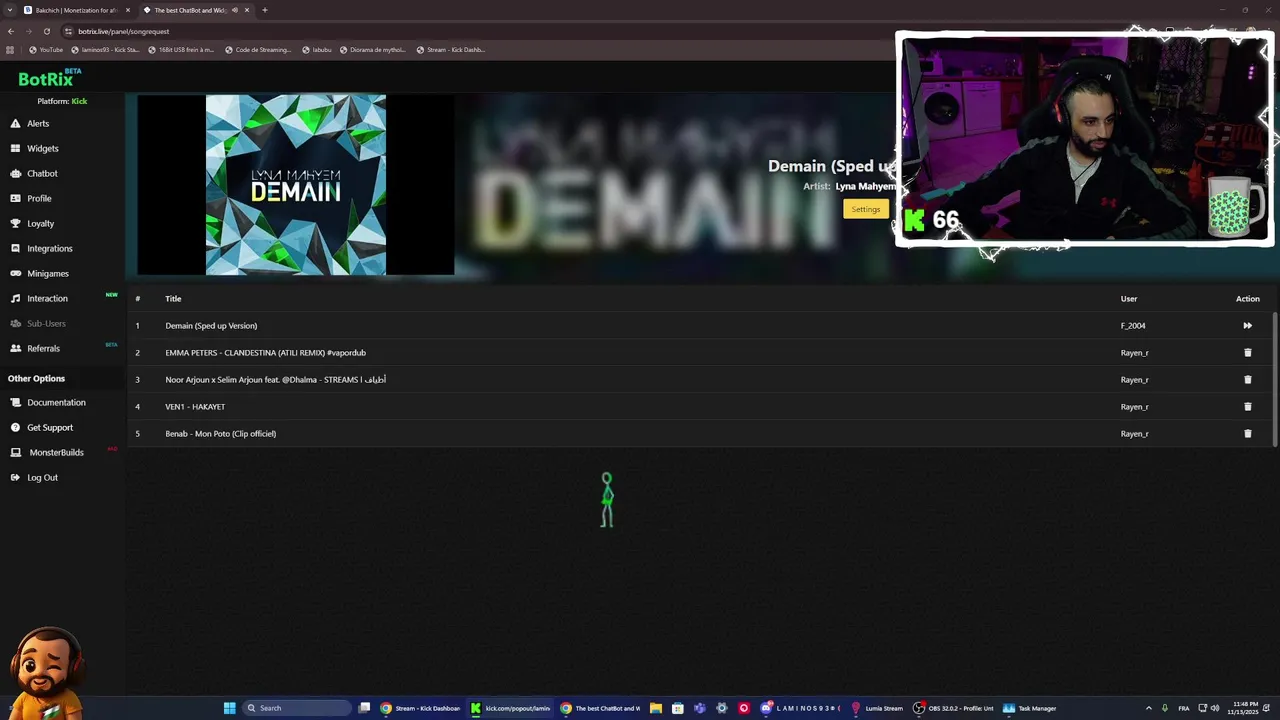Open a new browser tab

265,10
